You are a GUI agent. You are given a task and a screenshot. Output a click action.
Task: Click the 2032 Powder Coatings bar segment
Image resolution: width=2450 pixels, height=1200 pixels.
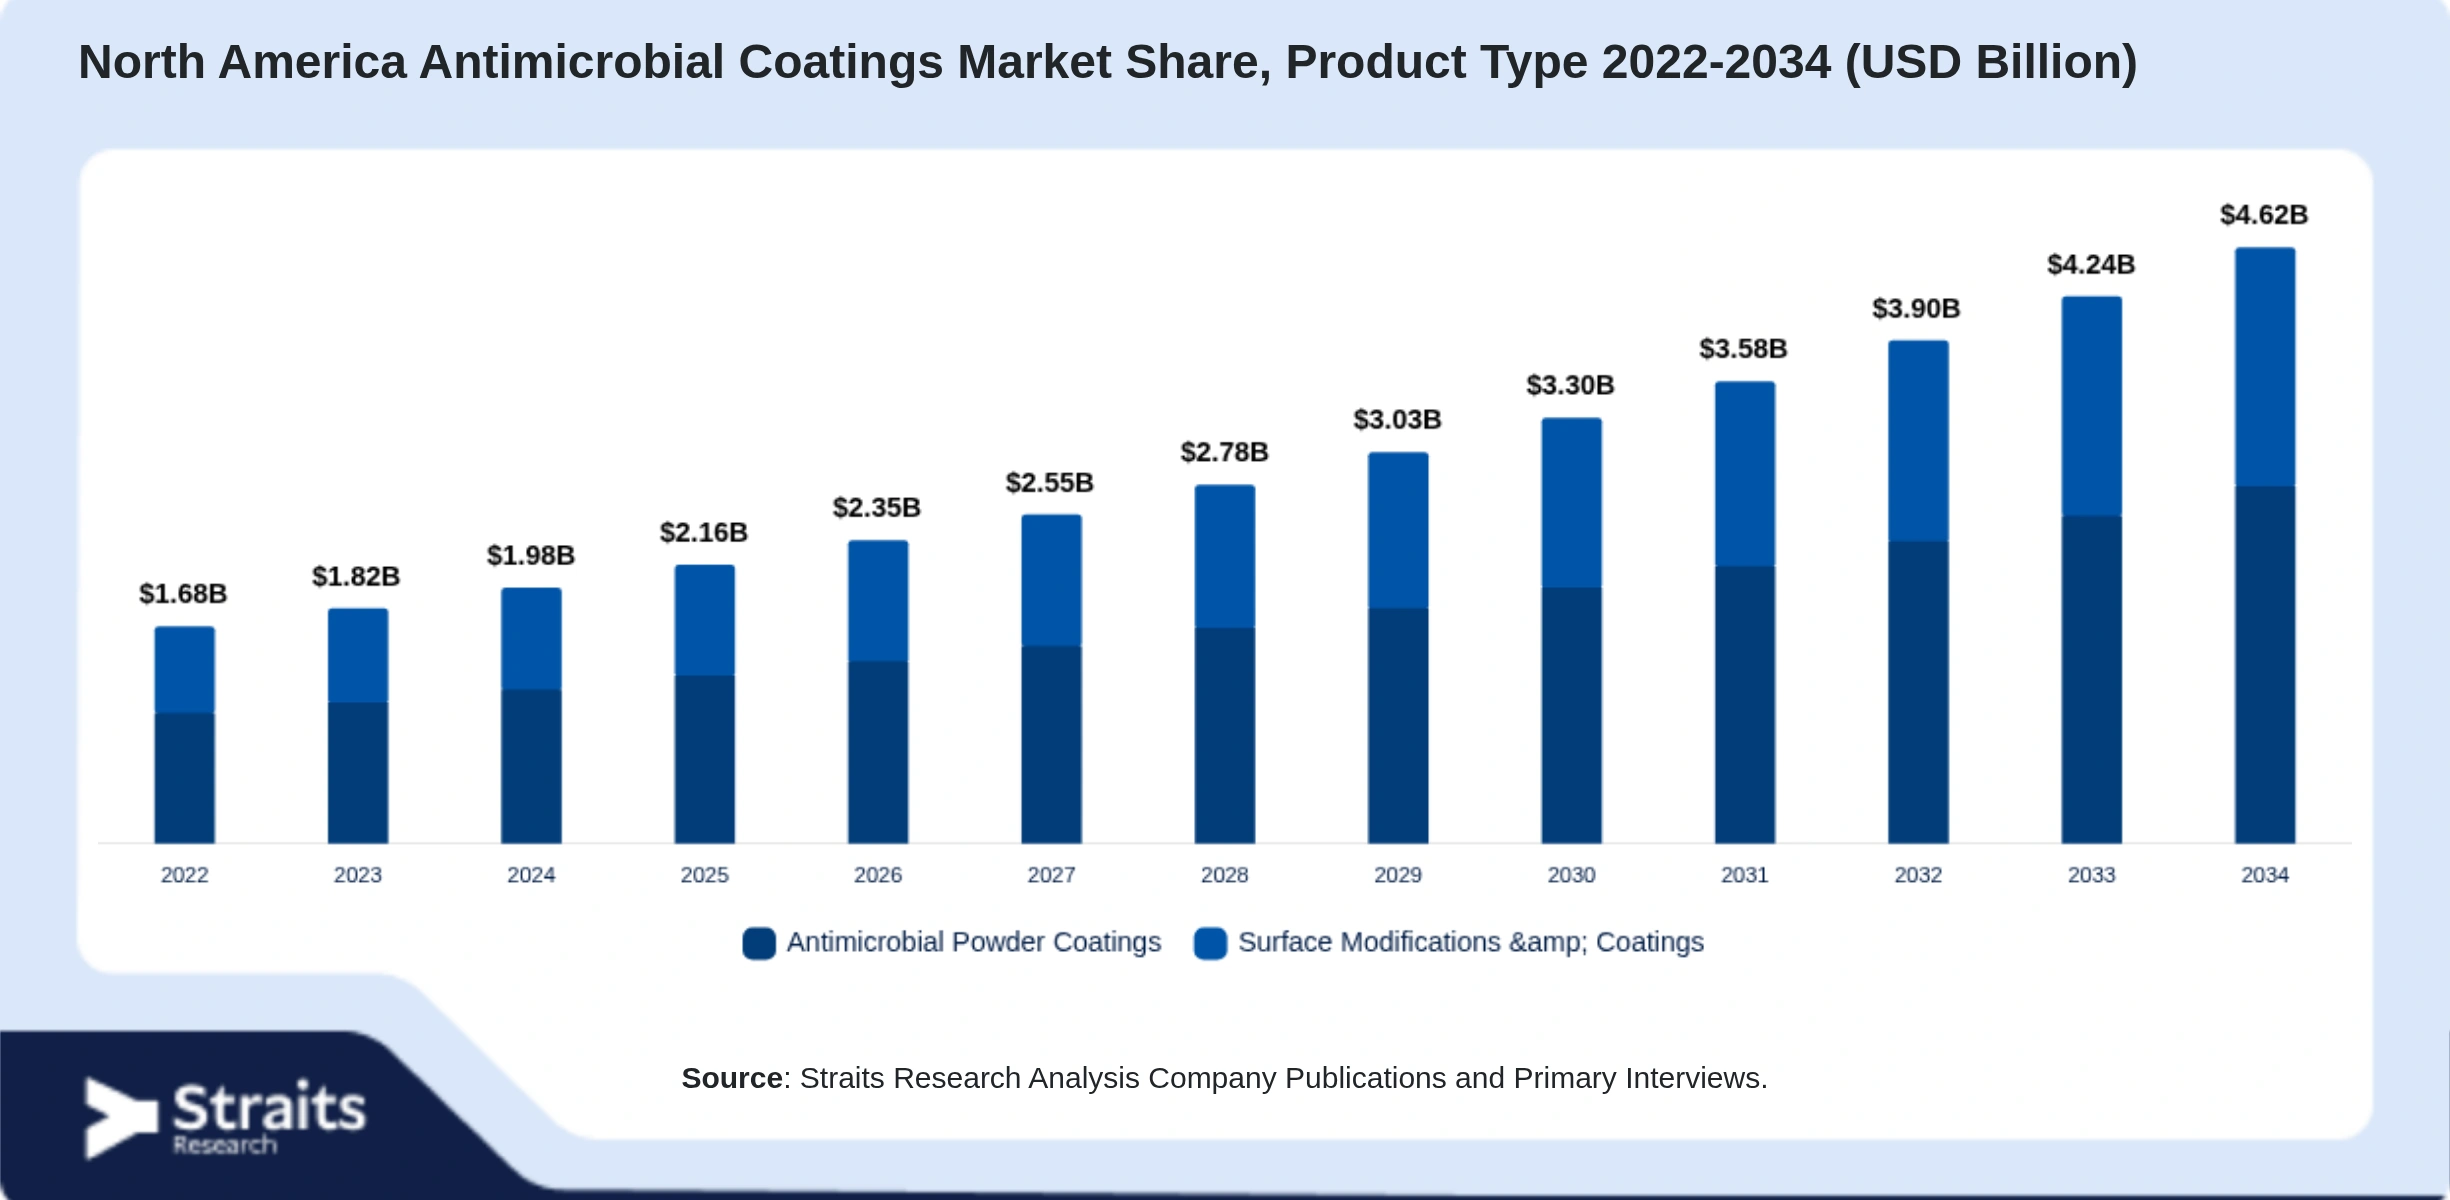(1919, 693)
